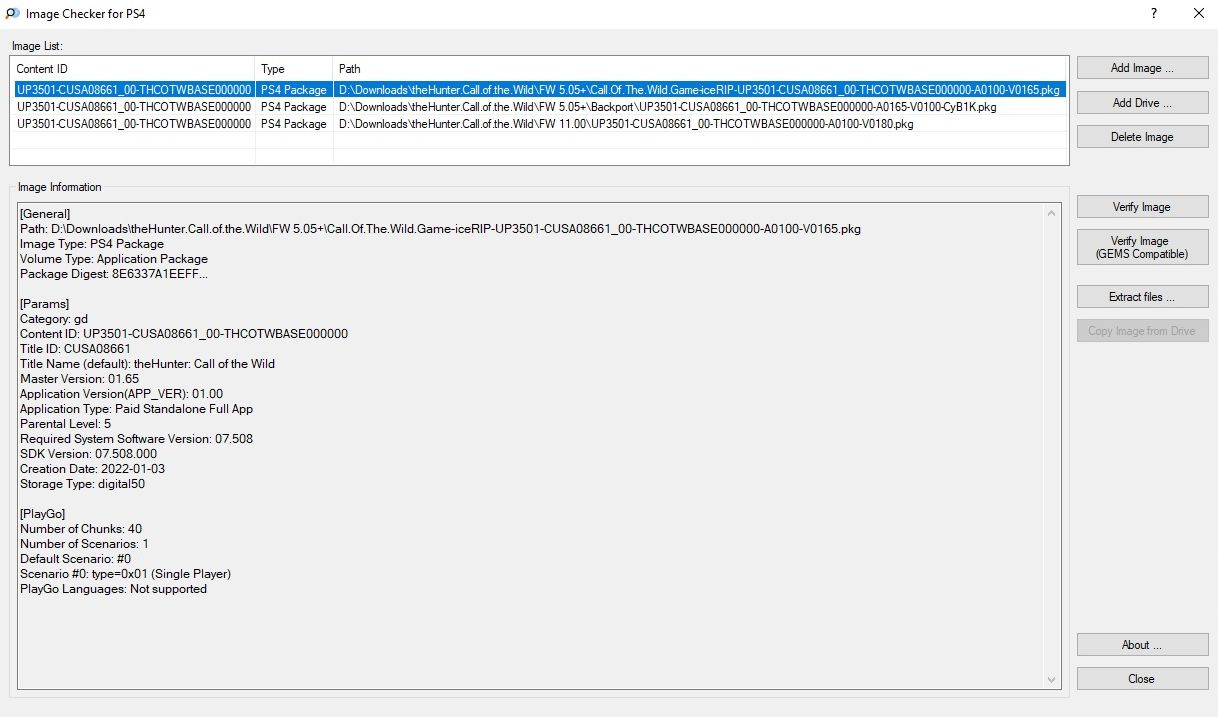Click Add Drive button

coord(1142,103)
